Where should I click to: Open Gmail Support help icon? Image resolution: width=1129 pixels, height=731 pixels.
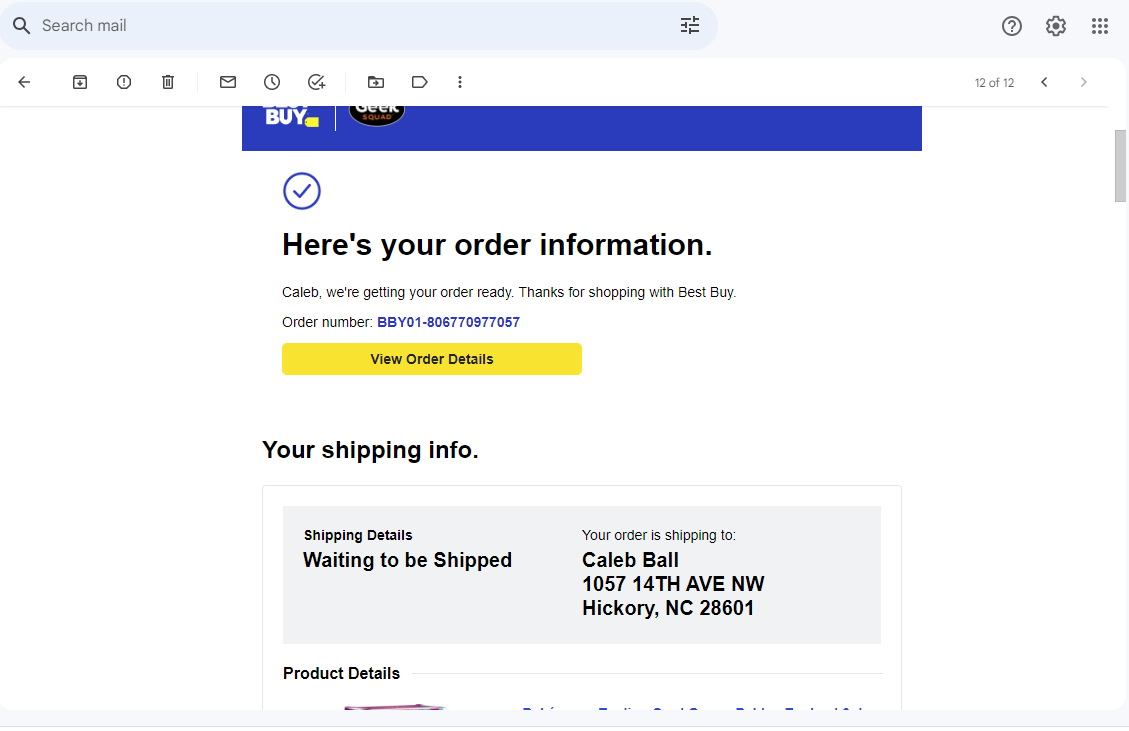[x=1012, y=26]
